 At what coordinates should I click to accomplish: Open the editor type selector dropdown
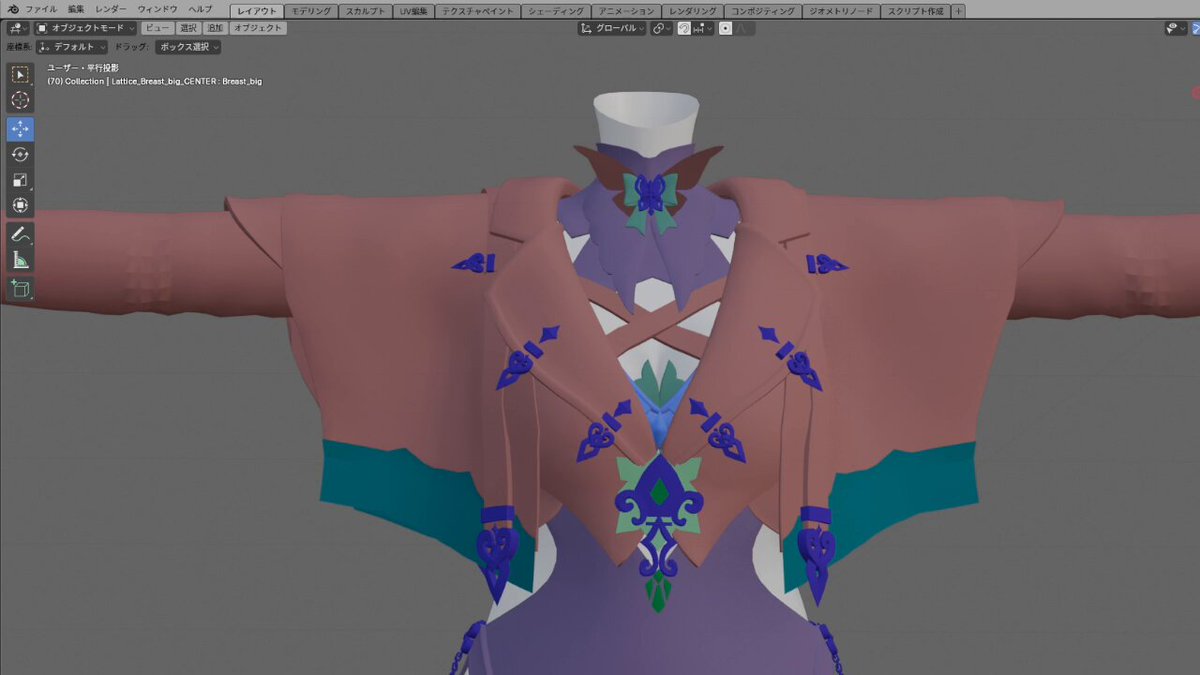[17, 28]
